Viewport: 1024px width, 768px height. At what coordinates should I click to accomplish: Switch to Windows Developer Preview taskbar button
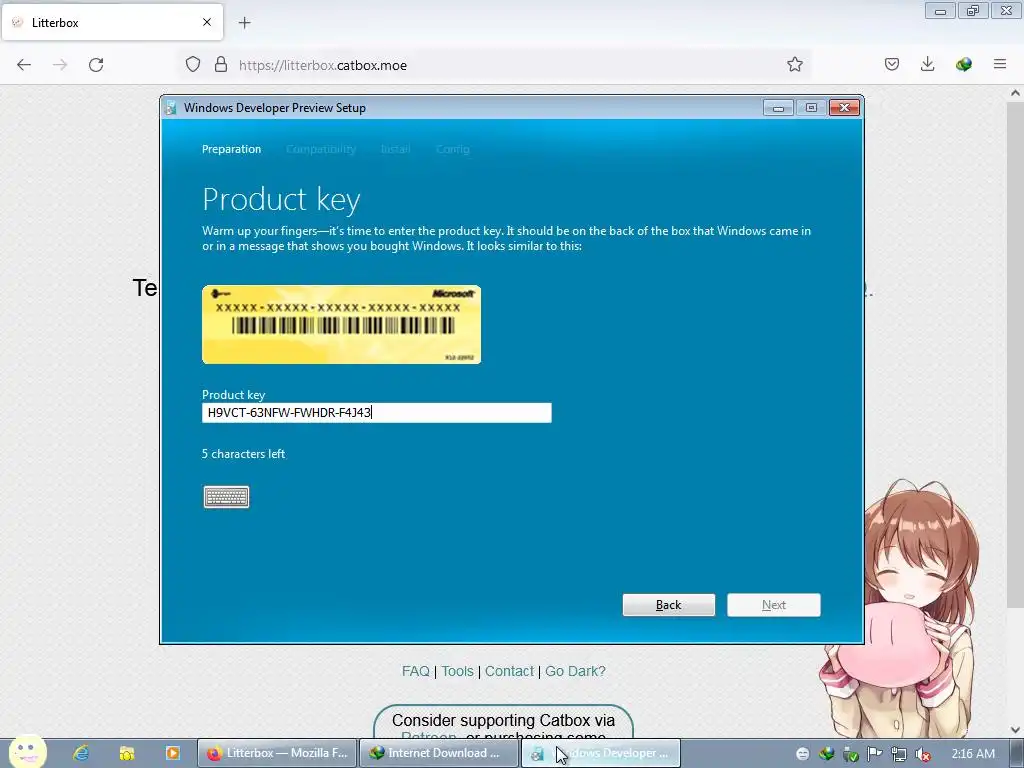[601, 753]
